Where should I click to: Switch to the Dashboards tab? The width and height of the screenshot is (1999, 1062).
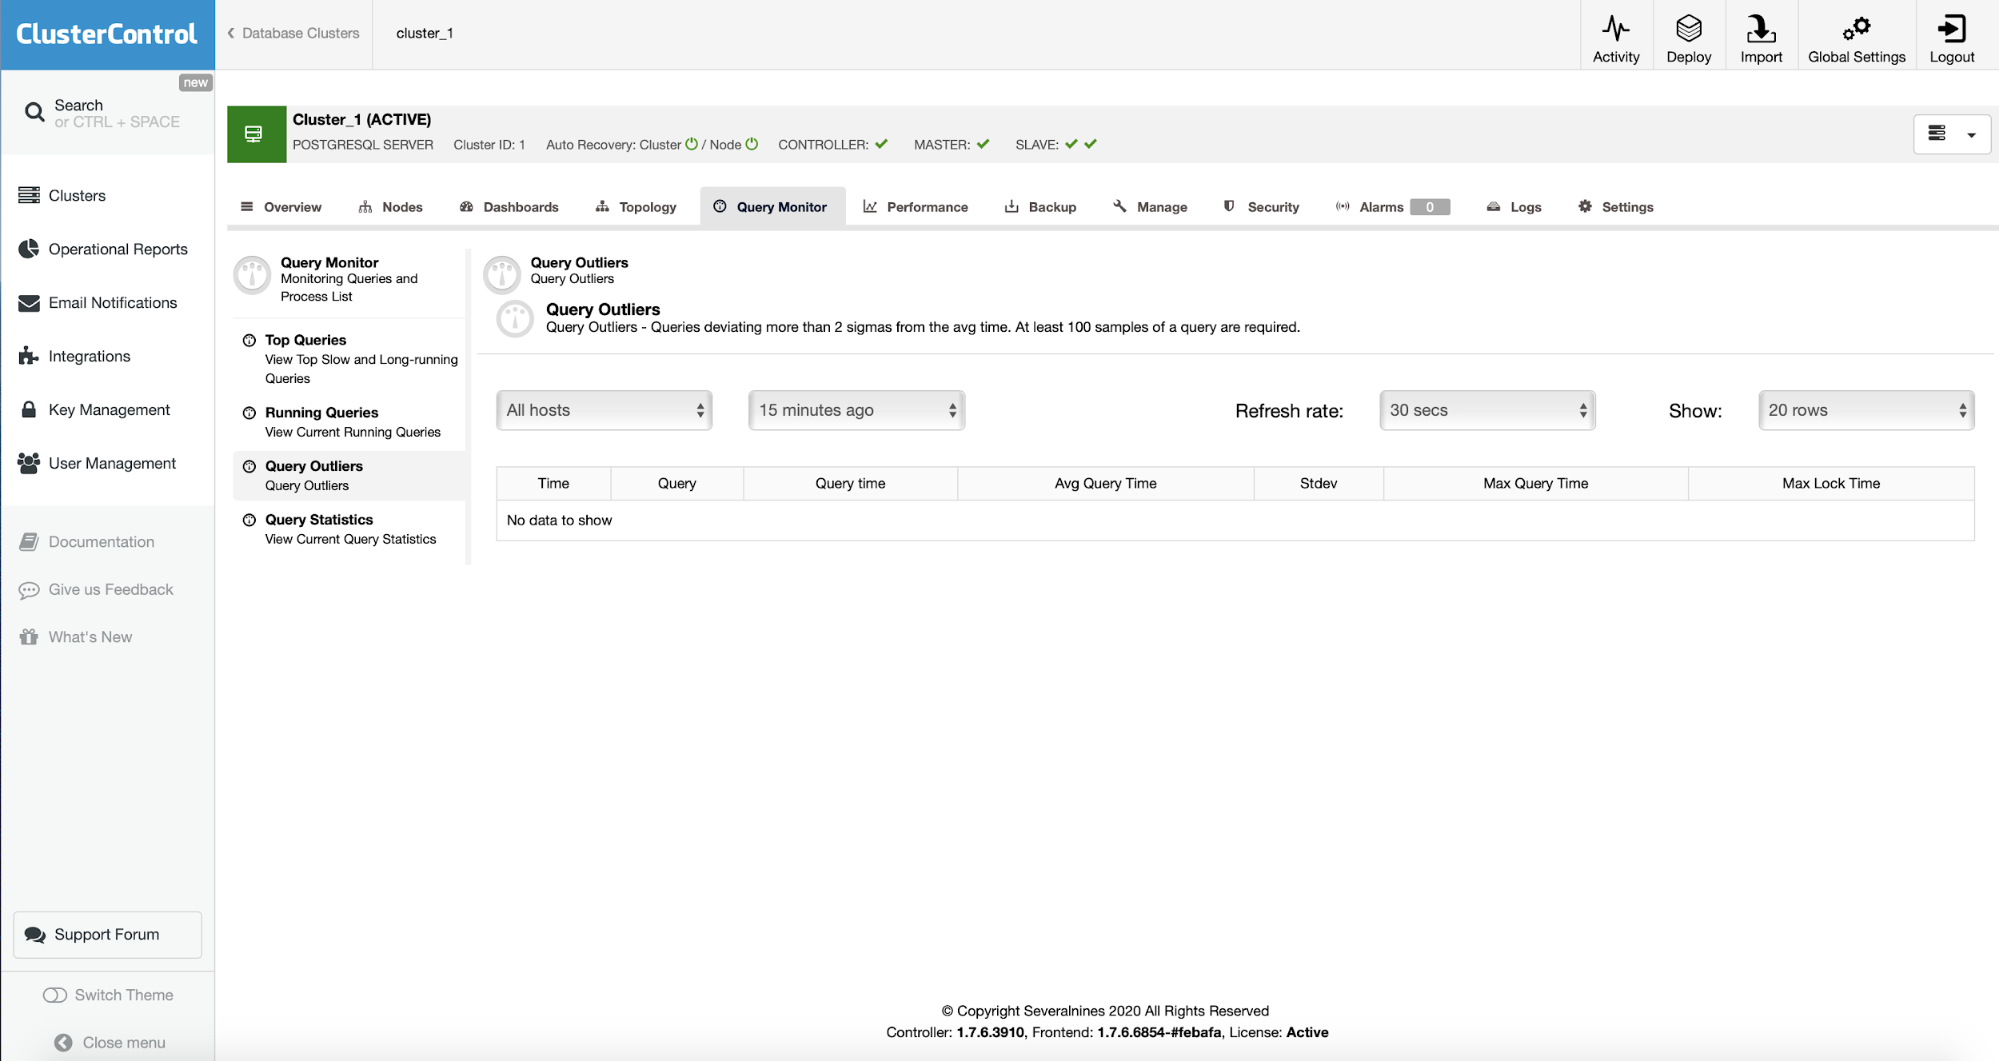[509, 207]
